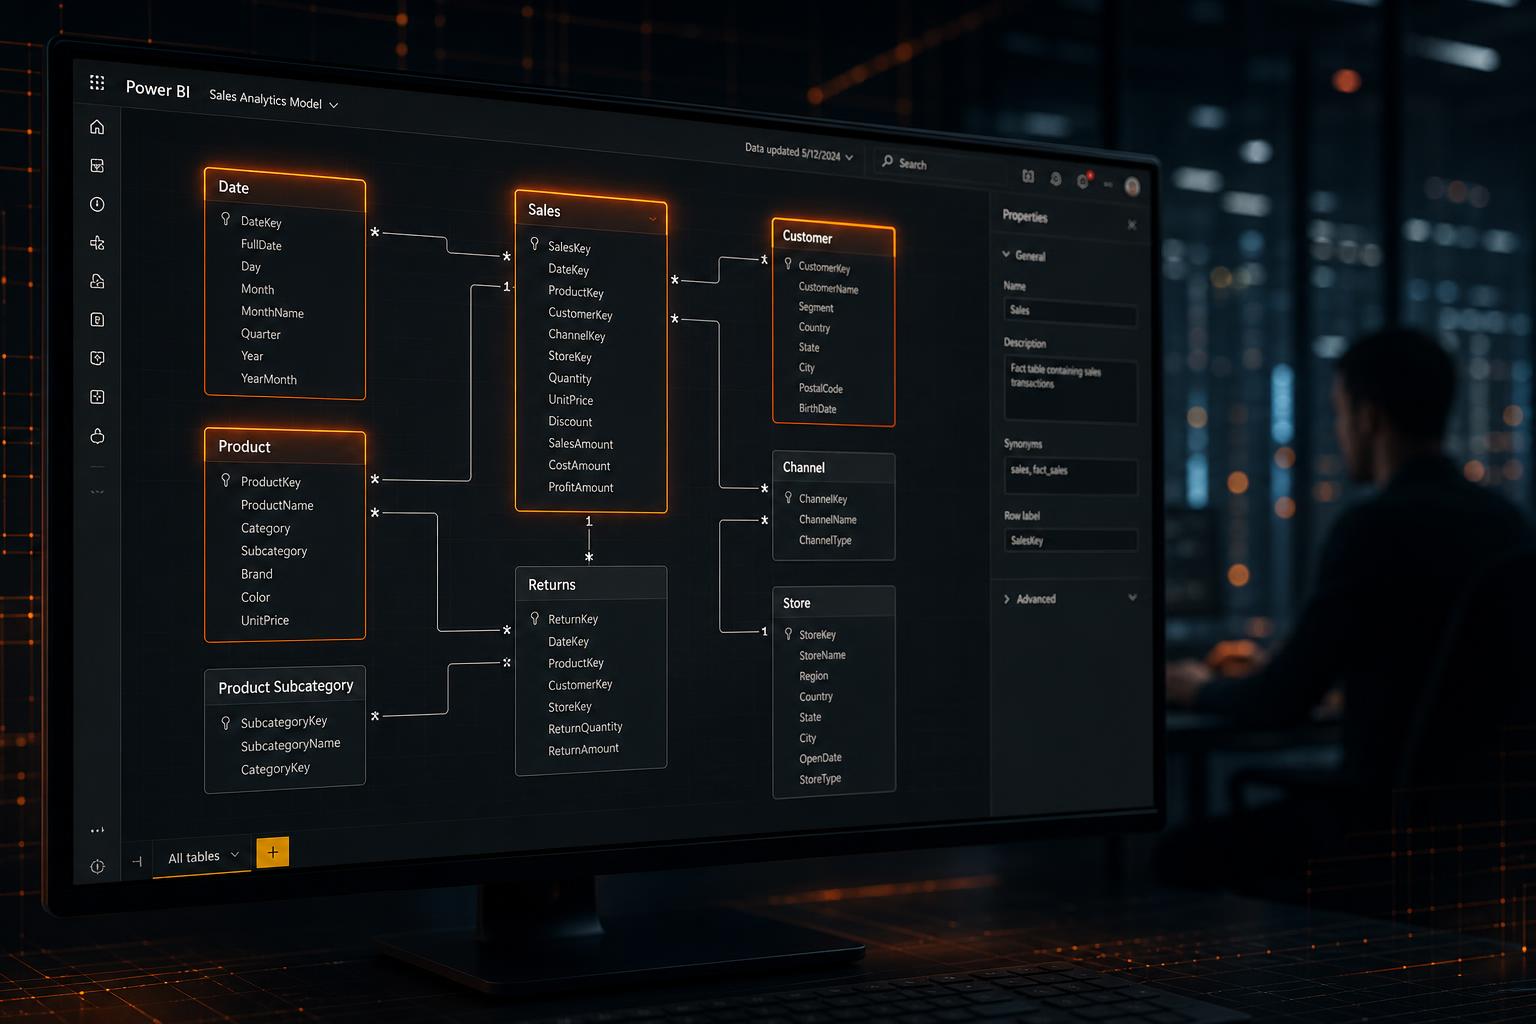Select the MonthName field

point(272,312)
